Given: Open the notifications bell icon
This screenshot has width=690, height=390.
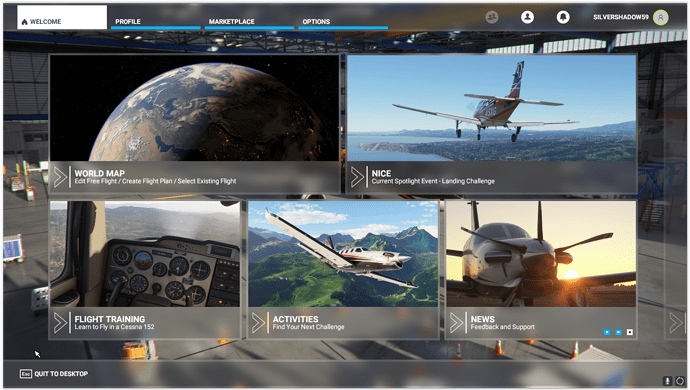Looking at the screenshot, I should pos(563,17).
